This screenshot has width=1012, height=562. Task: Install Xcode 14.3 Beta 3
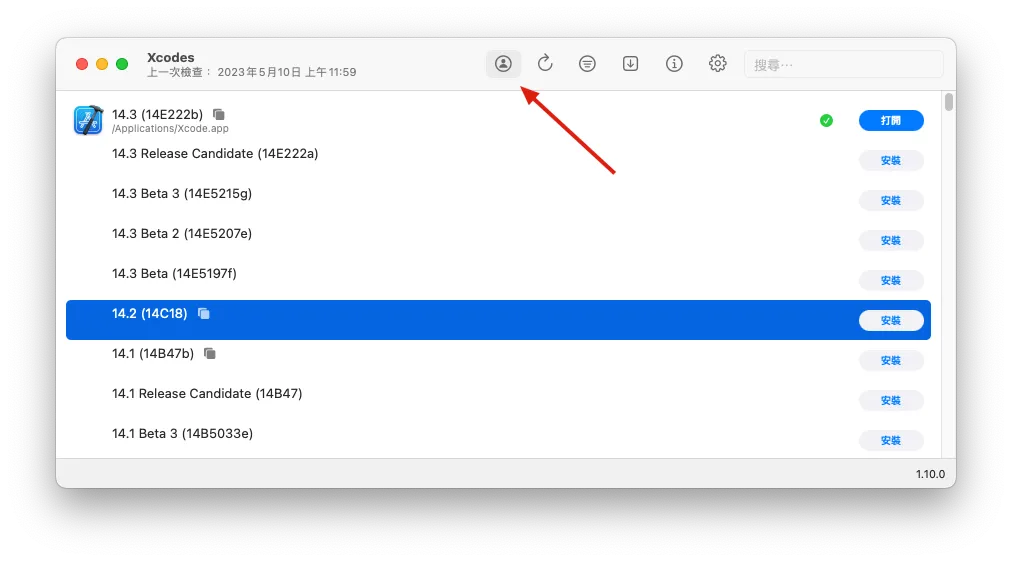(x=890, y=200)
